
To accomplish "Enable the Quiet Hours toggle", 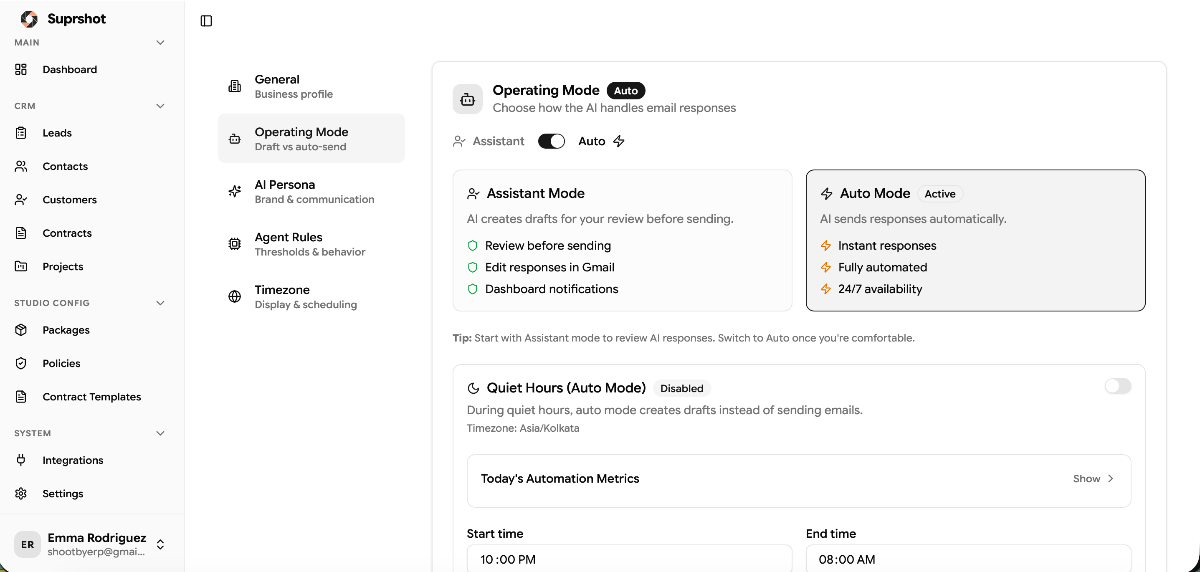I will 1117,386.
